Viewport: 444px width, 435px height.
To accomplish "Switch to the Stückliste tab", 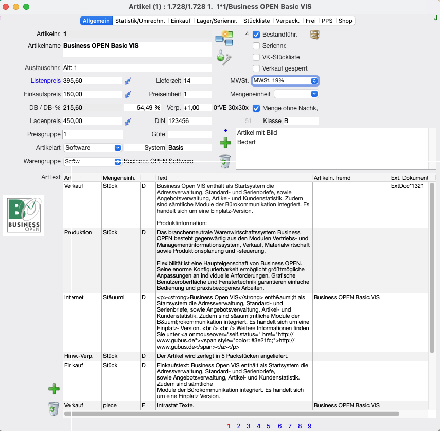I will pyautogui.click(x=257, y=21).
